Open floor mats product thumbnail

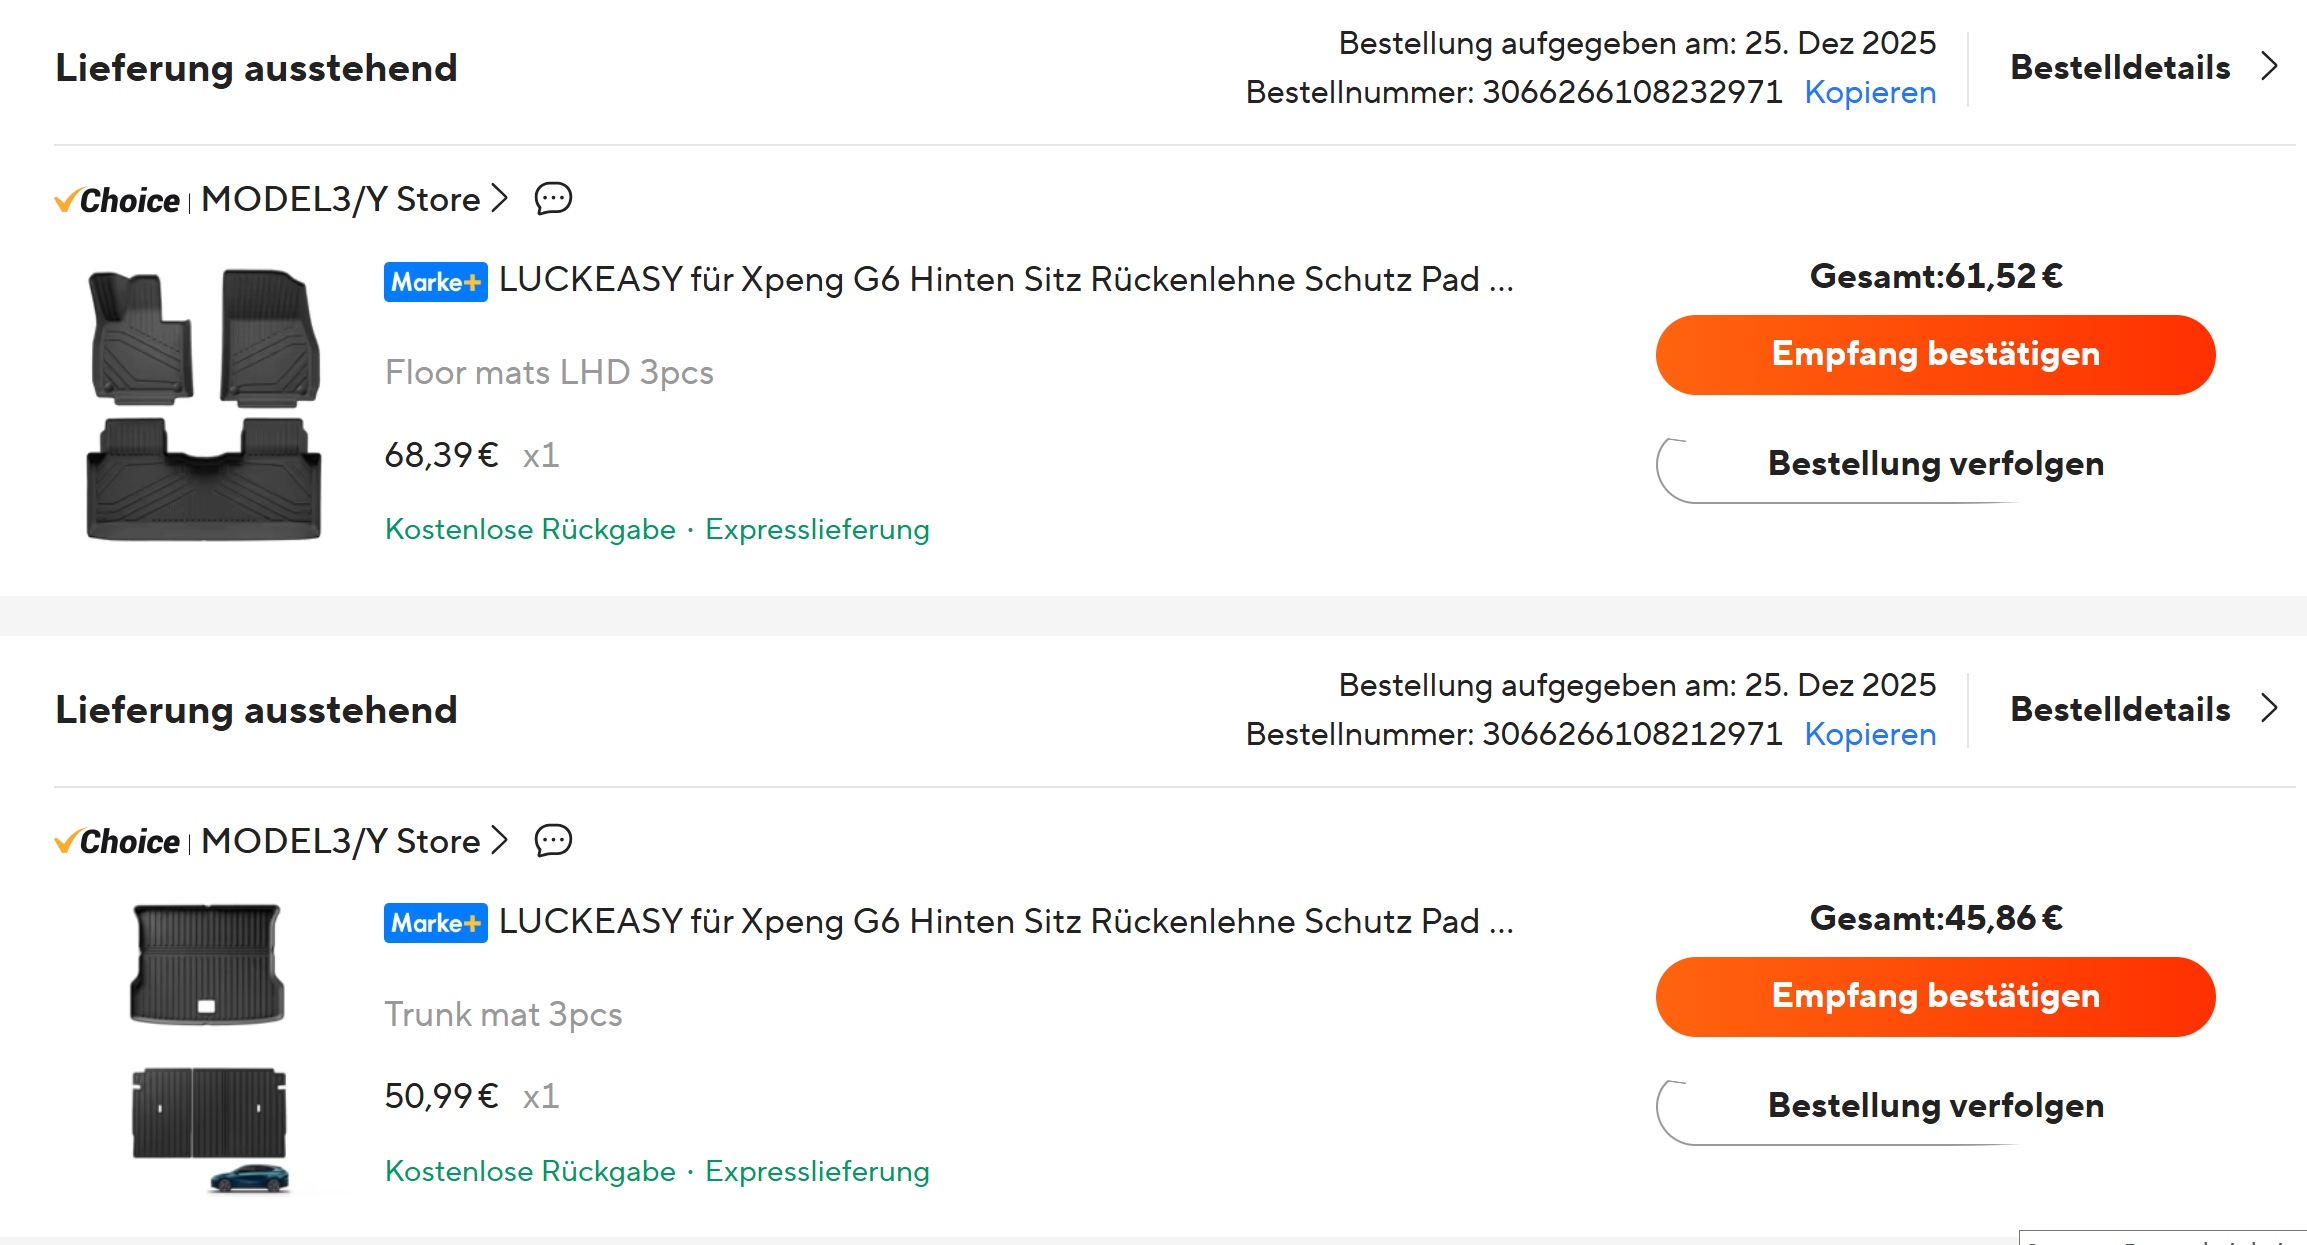(205, 405)
